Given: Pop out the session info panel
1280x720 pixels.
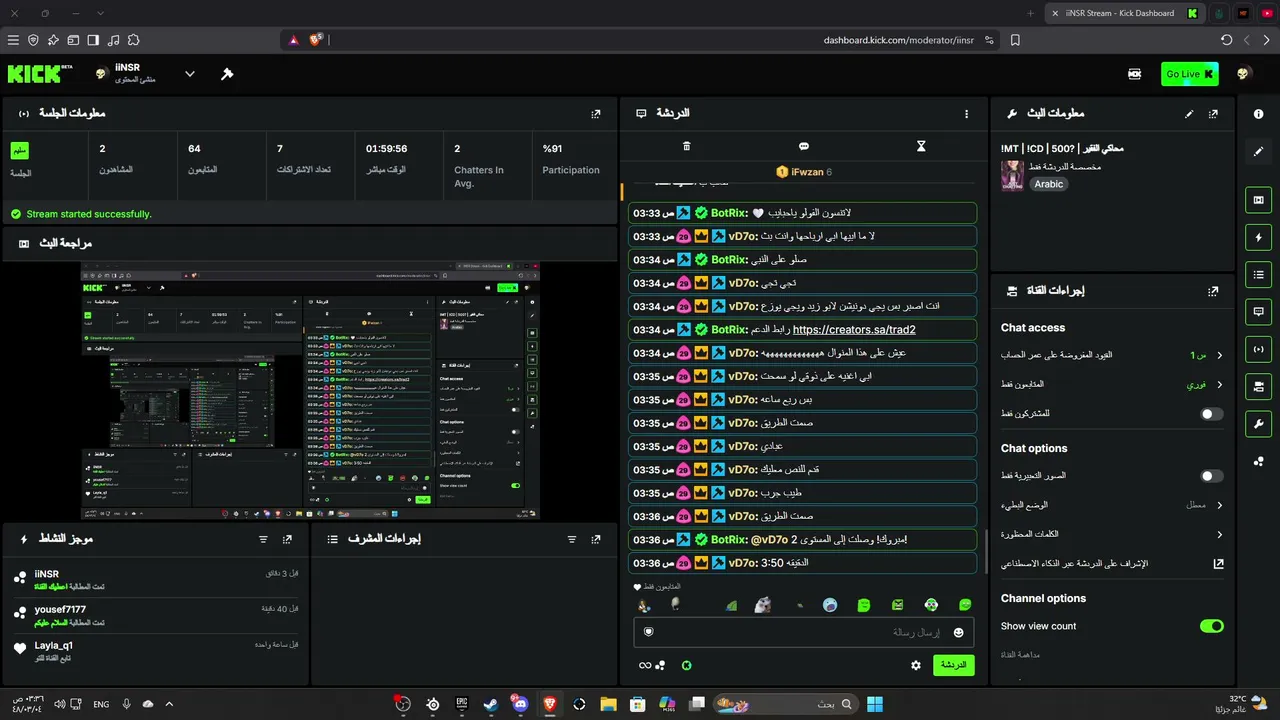Looking at the screenshot, I should point(596,114).
